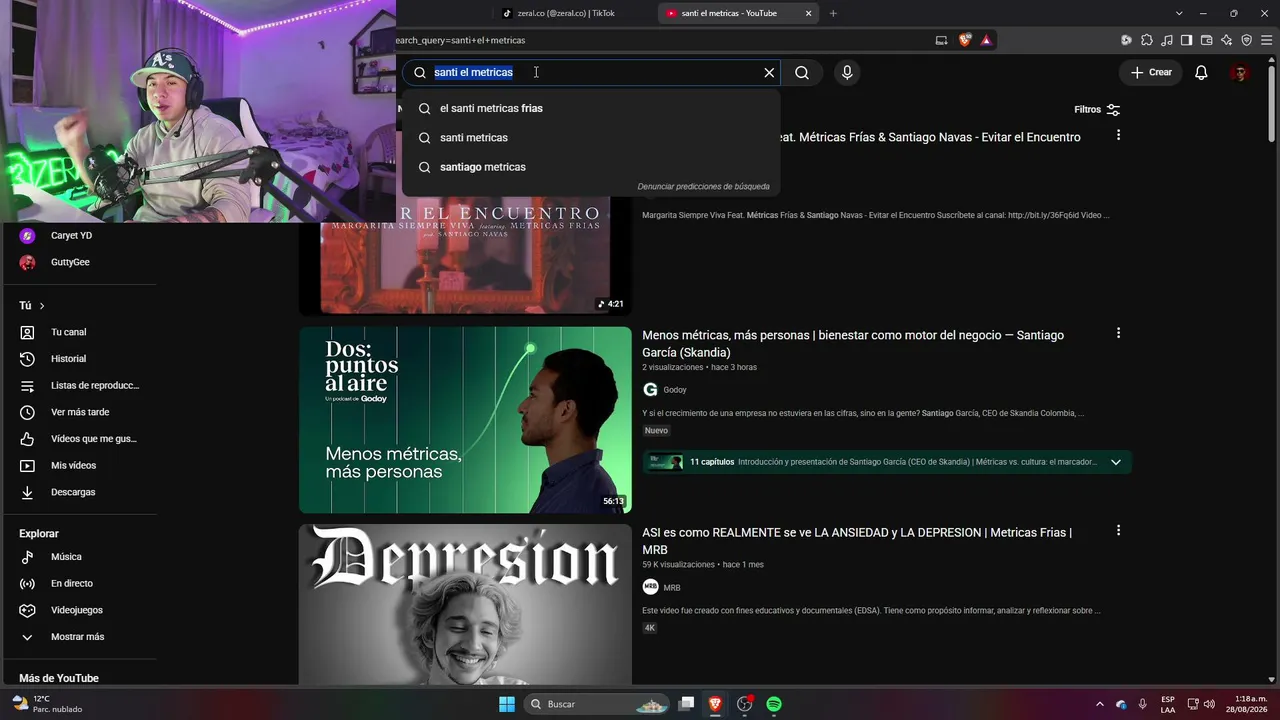Open Task View on the taskbar
Image resolution: width=1280 pixels, height=720 pixels.
(686, 704)
